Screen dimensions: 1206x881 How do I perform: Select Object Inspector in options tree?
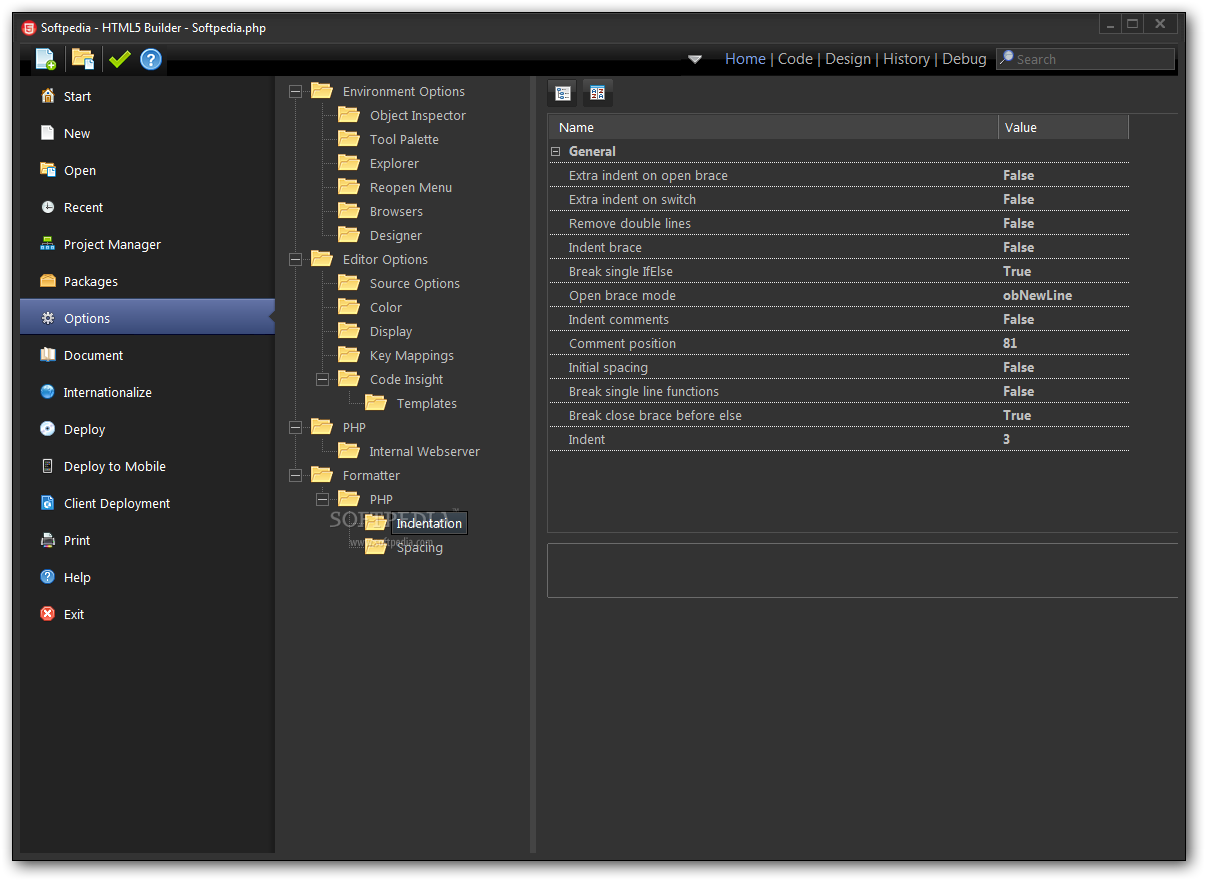click(418, 115)
